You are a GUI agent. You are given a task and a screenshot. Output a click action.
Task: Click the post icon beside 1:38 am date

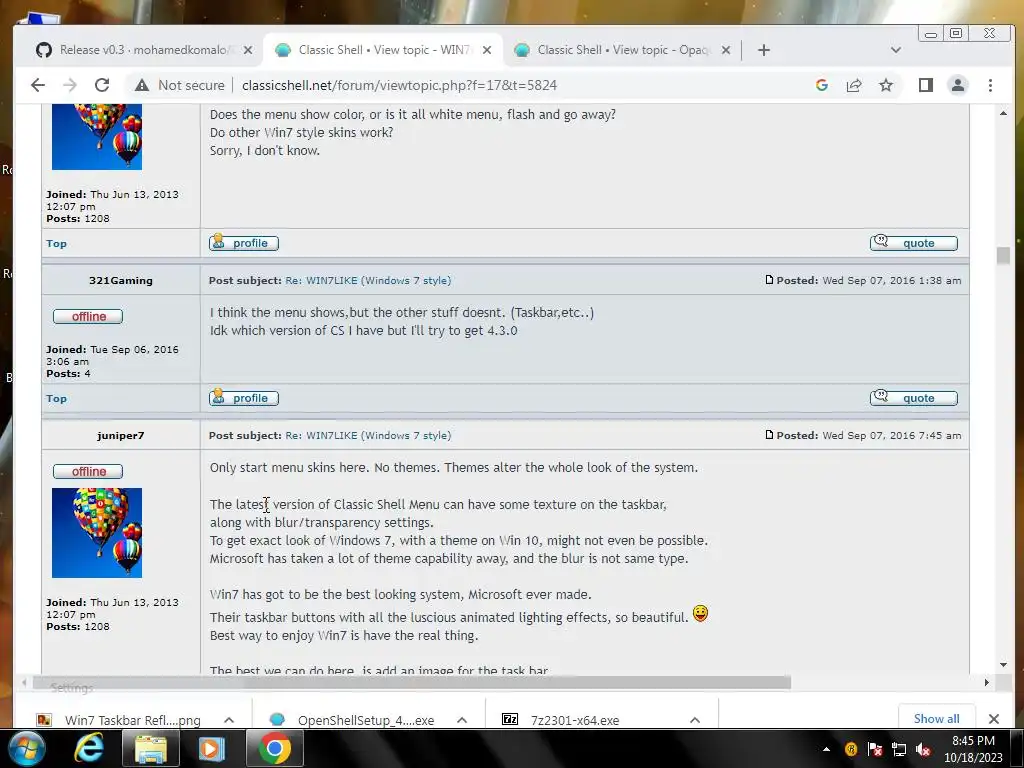pos(769,280)
